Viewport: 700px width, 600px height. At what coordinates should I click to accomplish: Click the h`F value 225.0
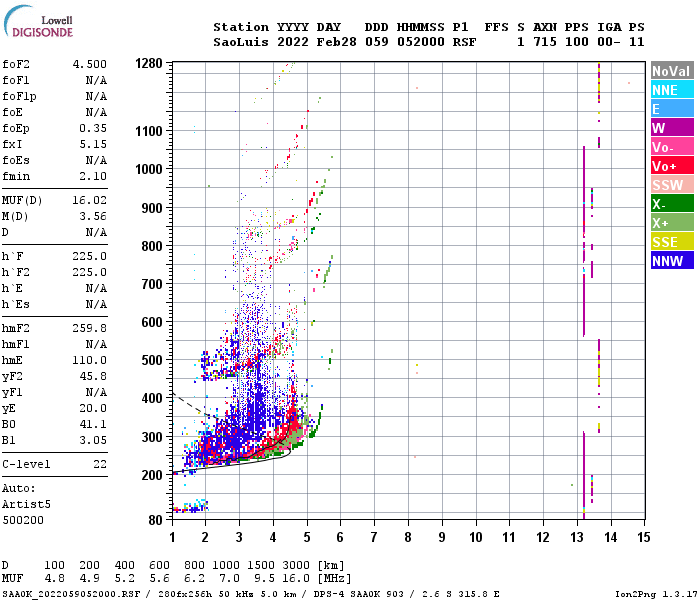pyautogui.click(x=90, y=257)
